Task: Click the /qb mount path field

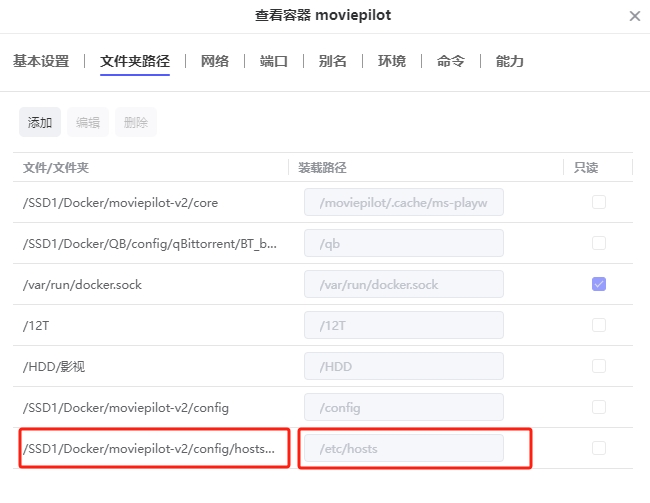Action: pos(403,243)
